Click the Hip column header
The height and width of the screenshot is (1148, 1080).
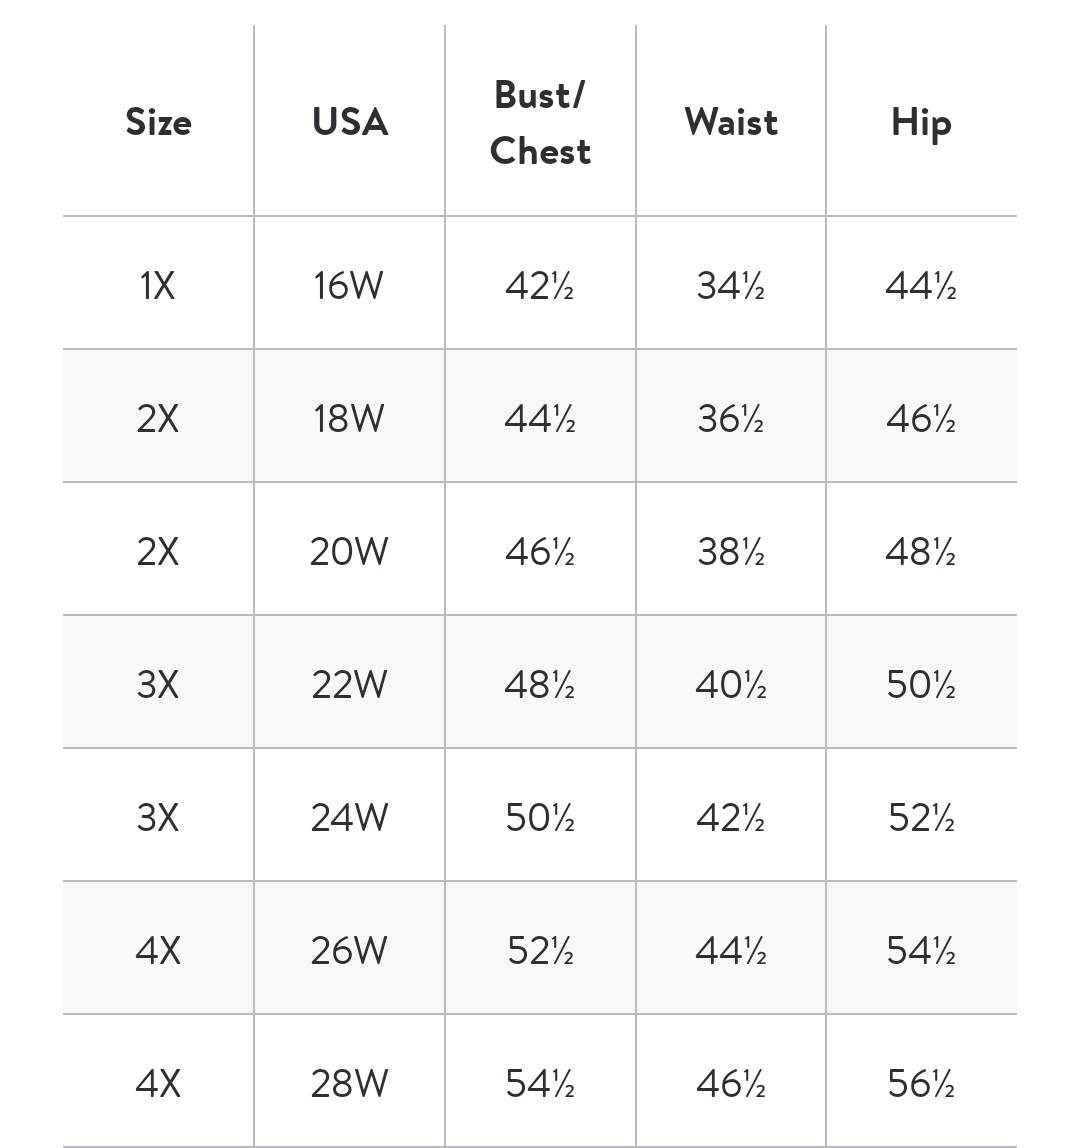(921, 123)
